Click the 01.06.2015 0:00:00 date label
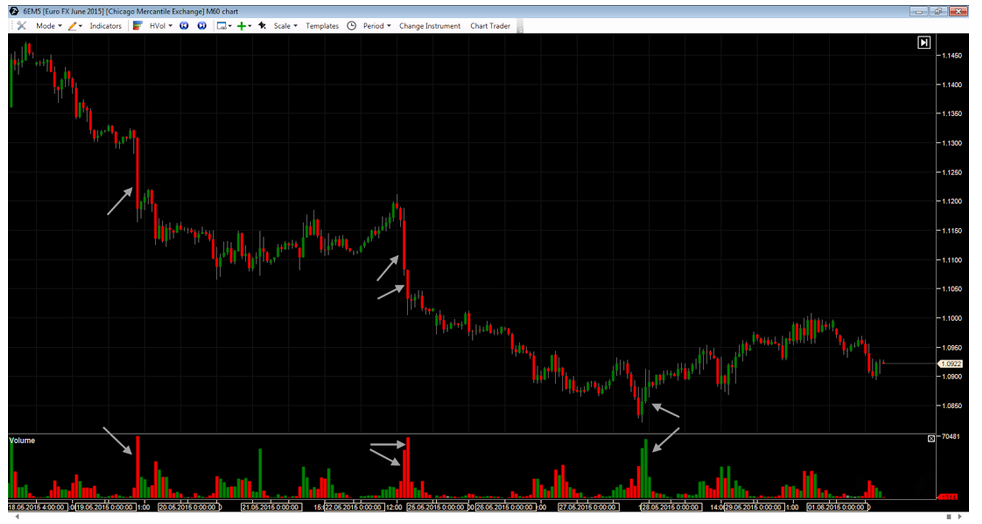The width and height of the screenshot is (982, 524). click(837, 507)
